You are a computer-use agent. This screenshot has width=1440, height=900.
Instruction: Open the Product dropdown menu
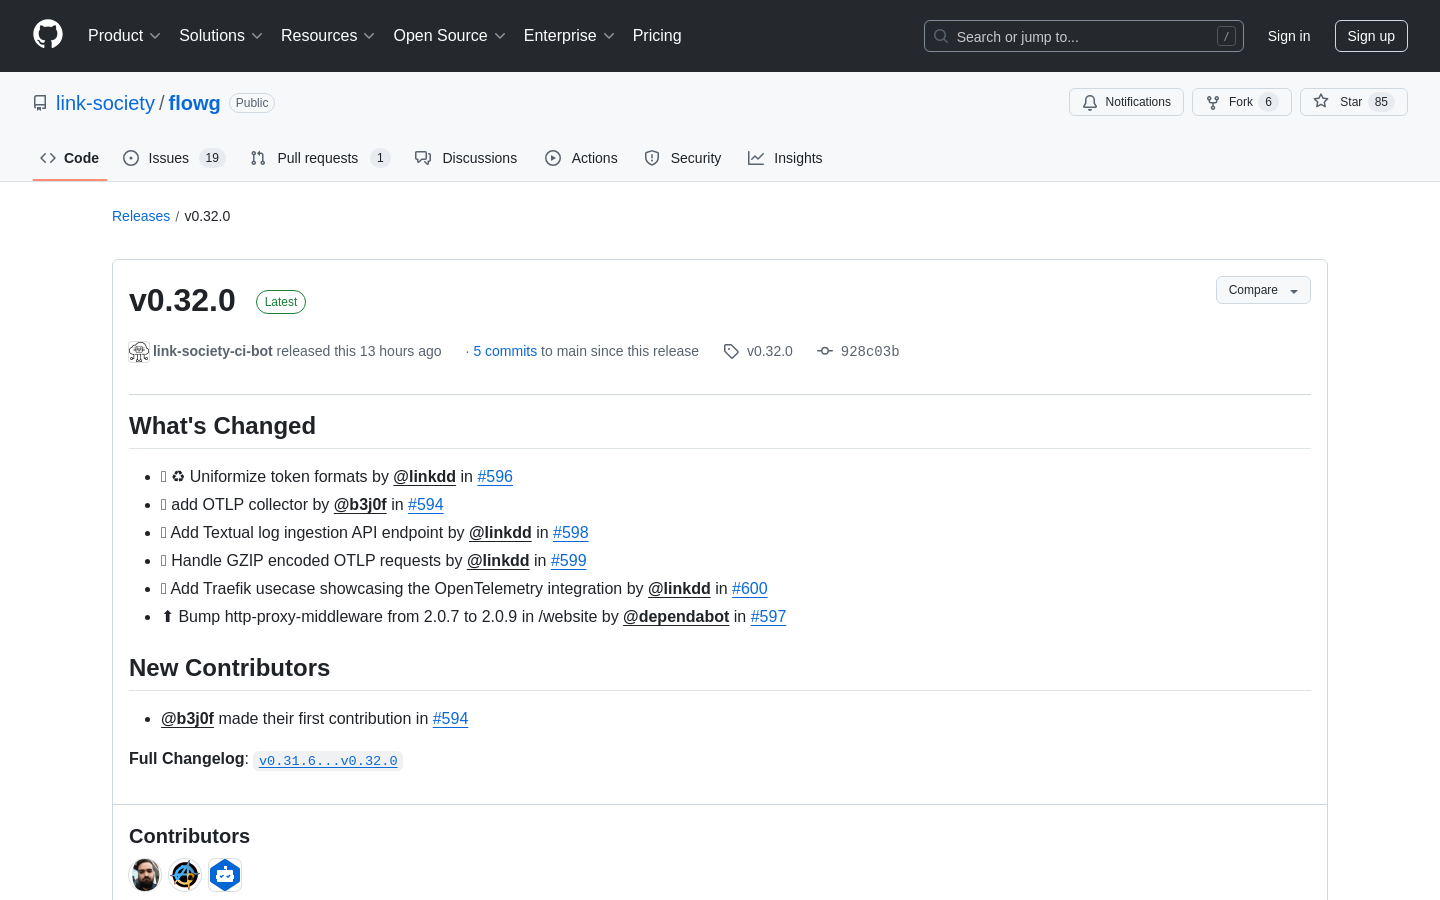(x=124, y=36)
